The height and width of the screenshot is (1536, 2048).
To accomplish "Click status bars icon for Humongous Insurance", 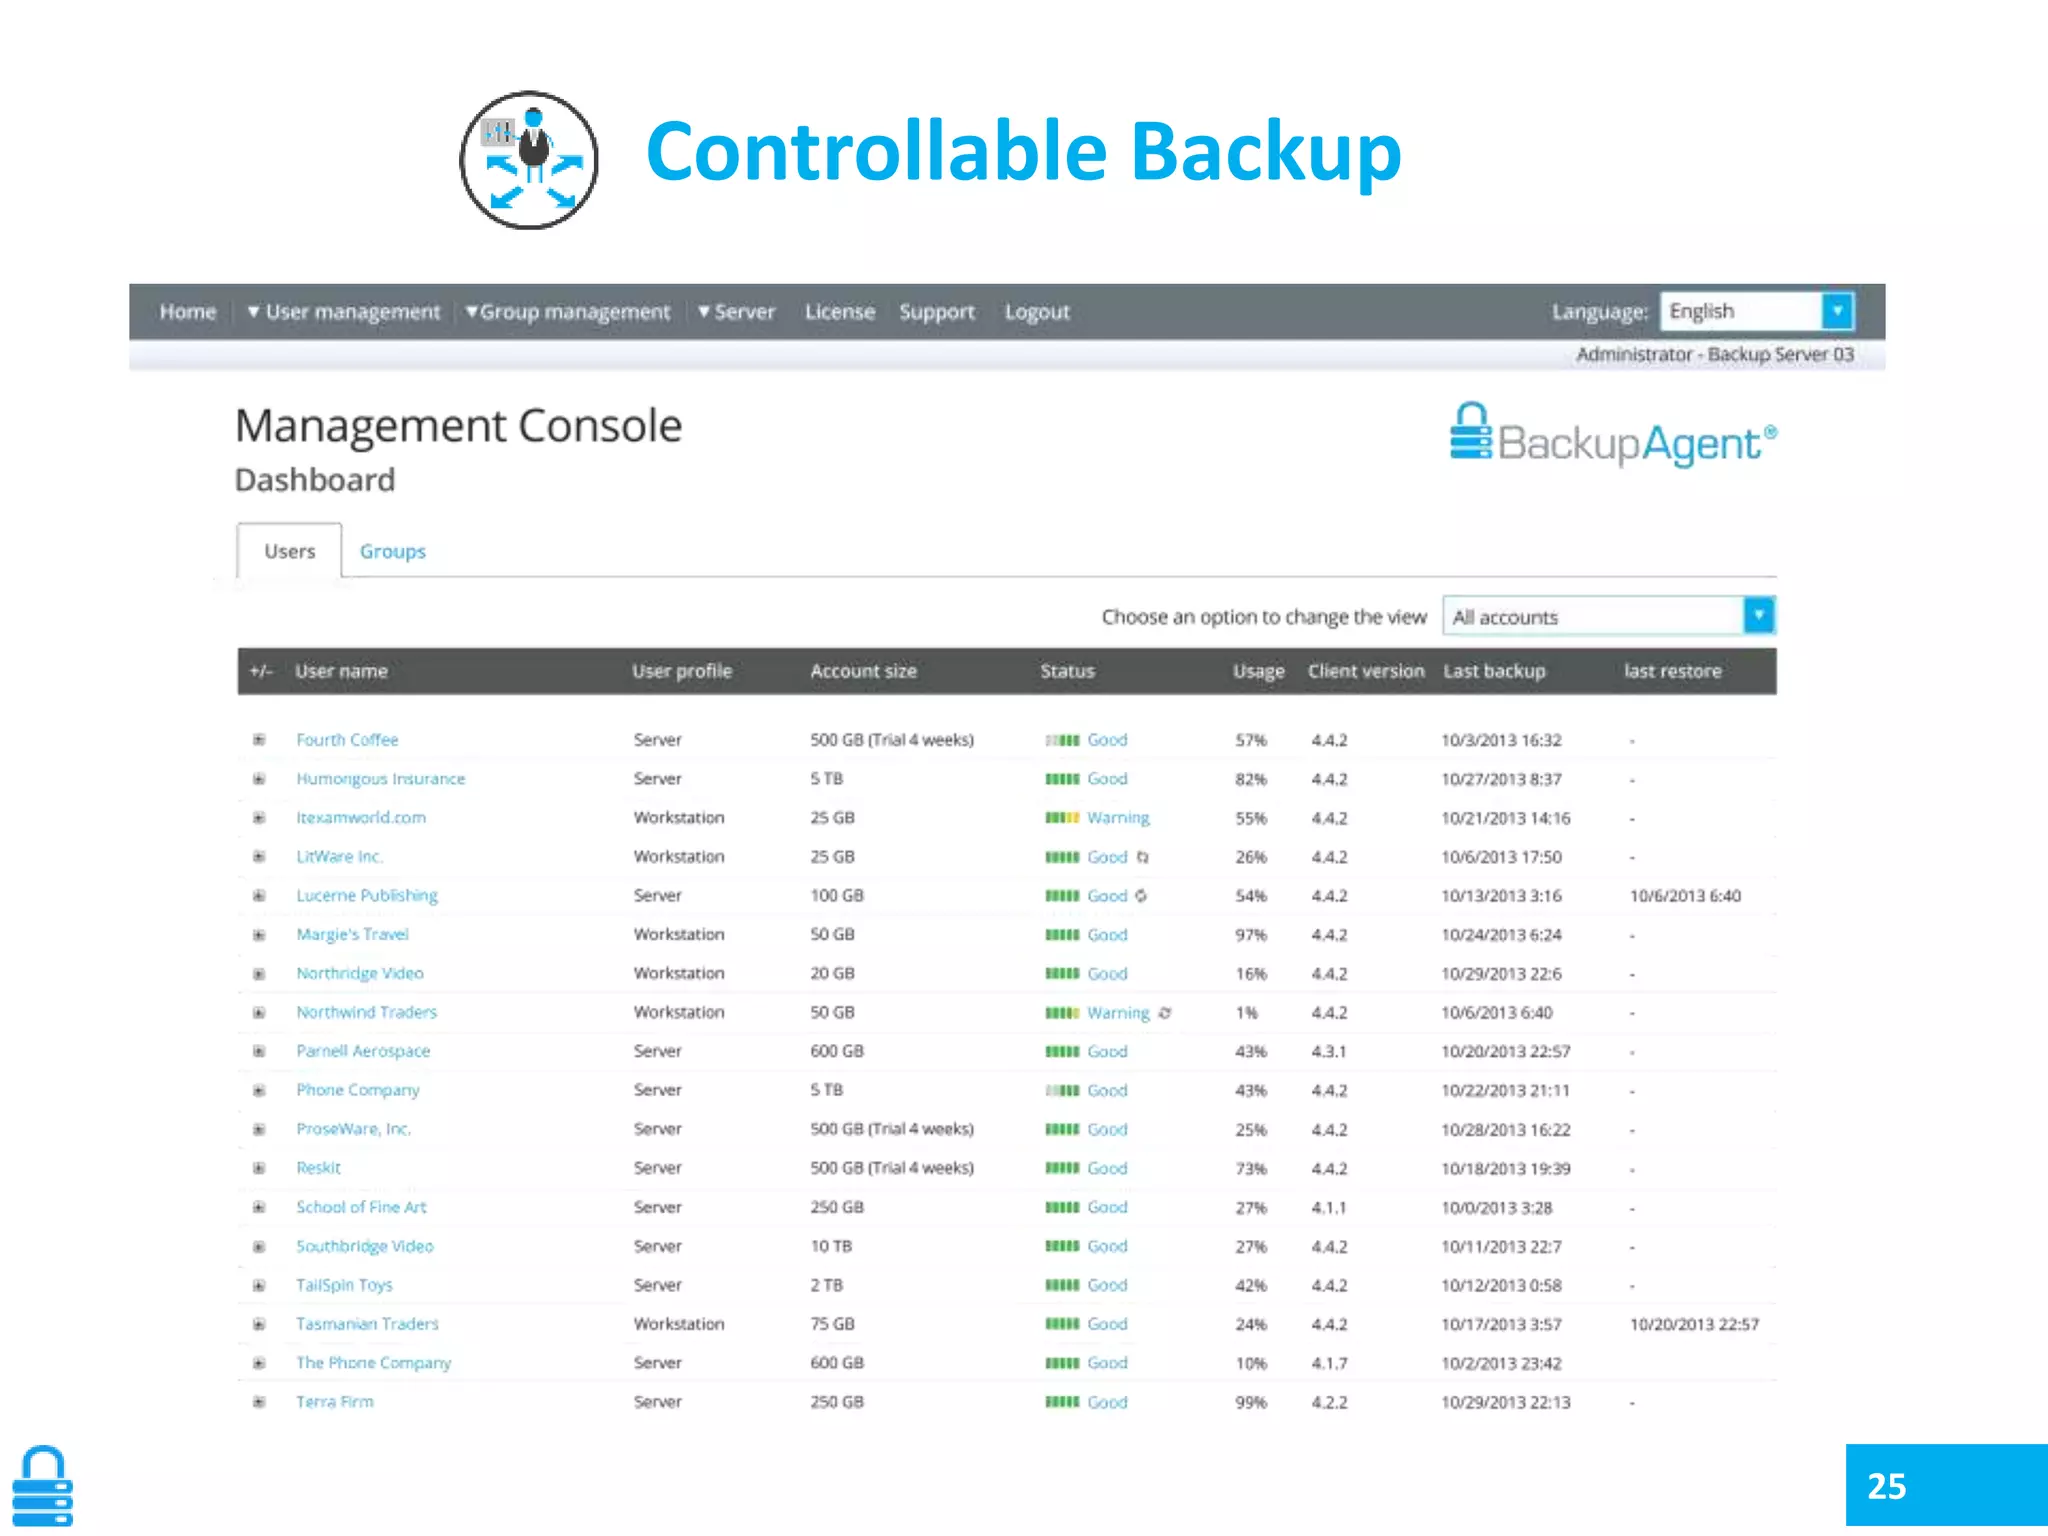I will (x=1062, y=779).
